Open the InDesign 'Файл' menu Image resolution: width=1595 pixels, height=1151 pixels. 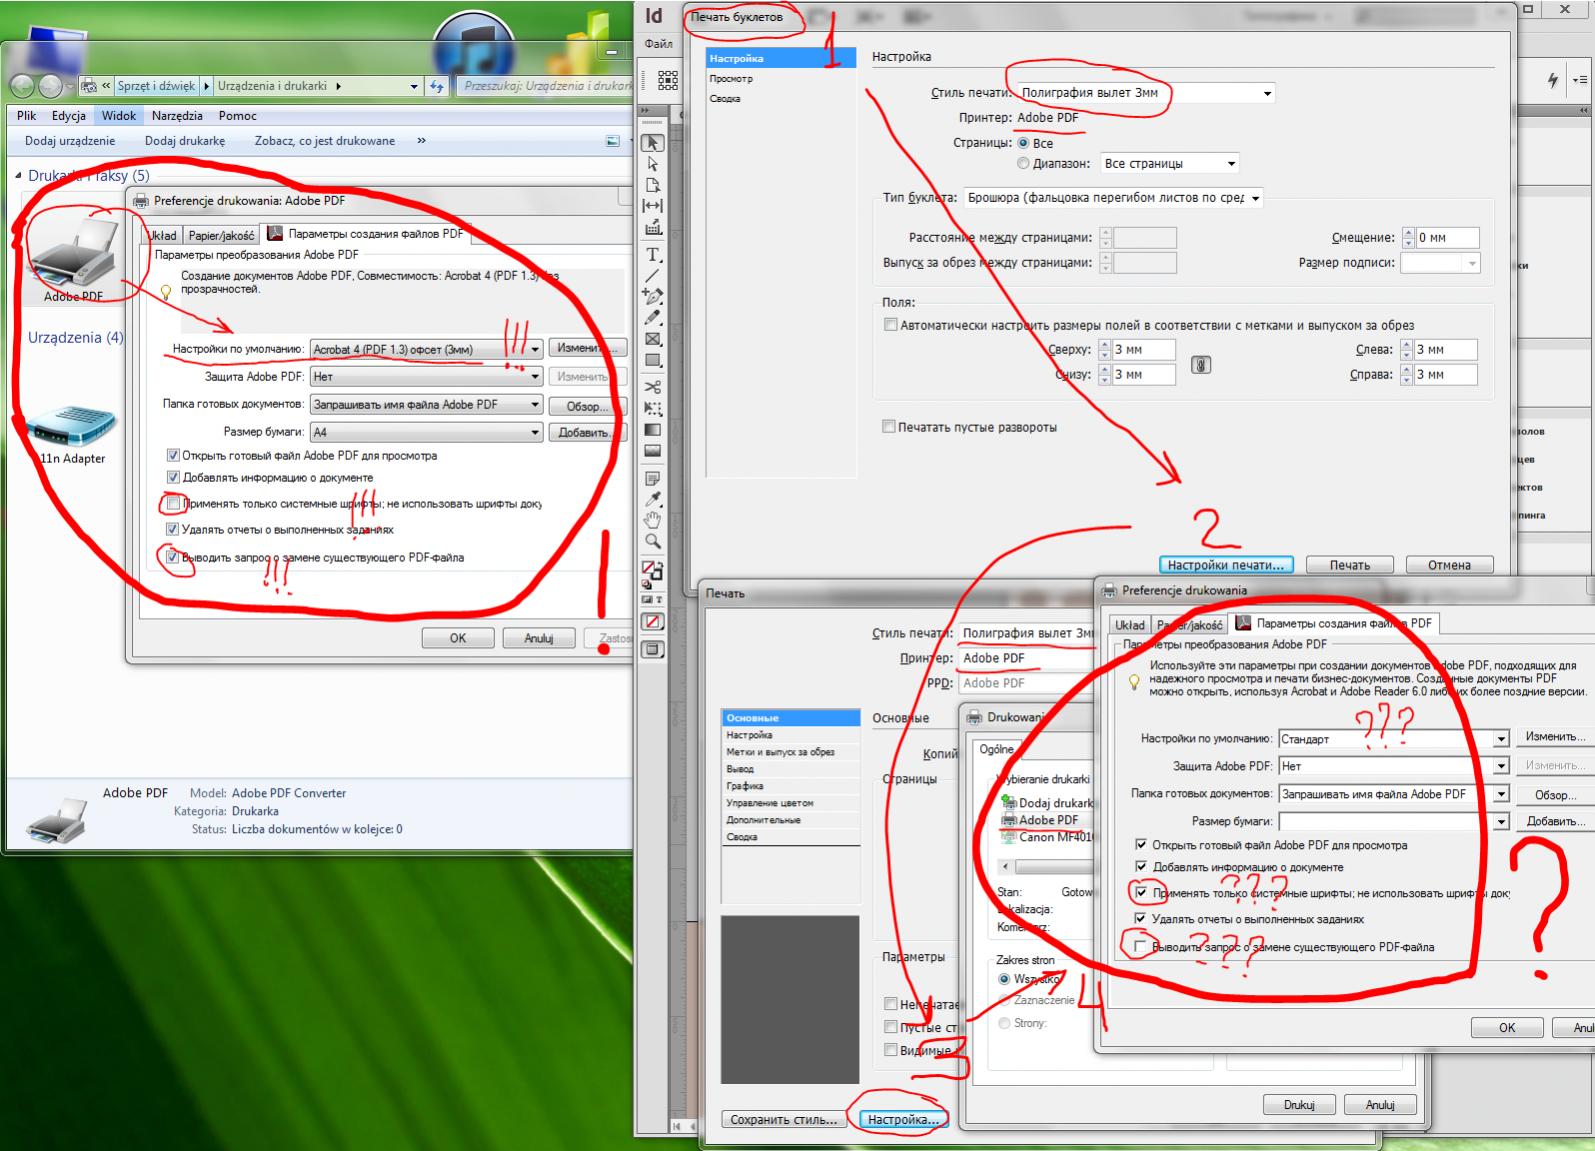(x=658, y=44)
